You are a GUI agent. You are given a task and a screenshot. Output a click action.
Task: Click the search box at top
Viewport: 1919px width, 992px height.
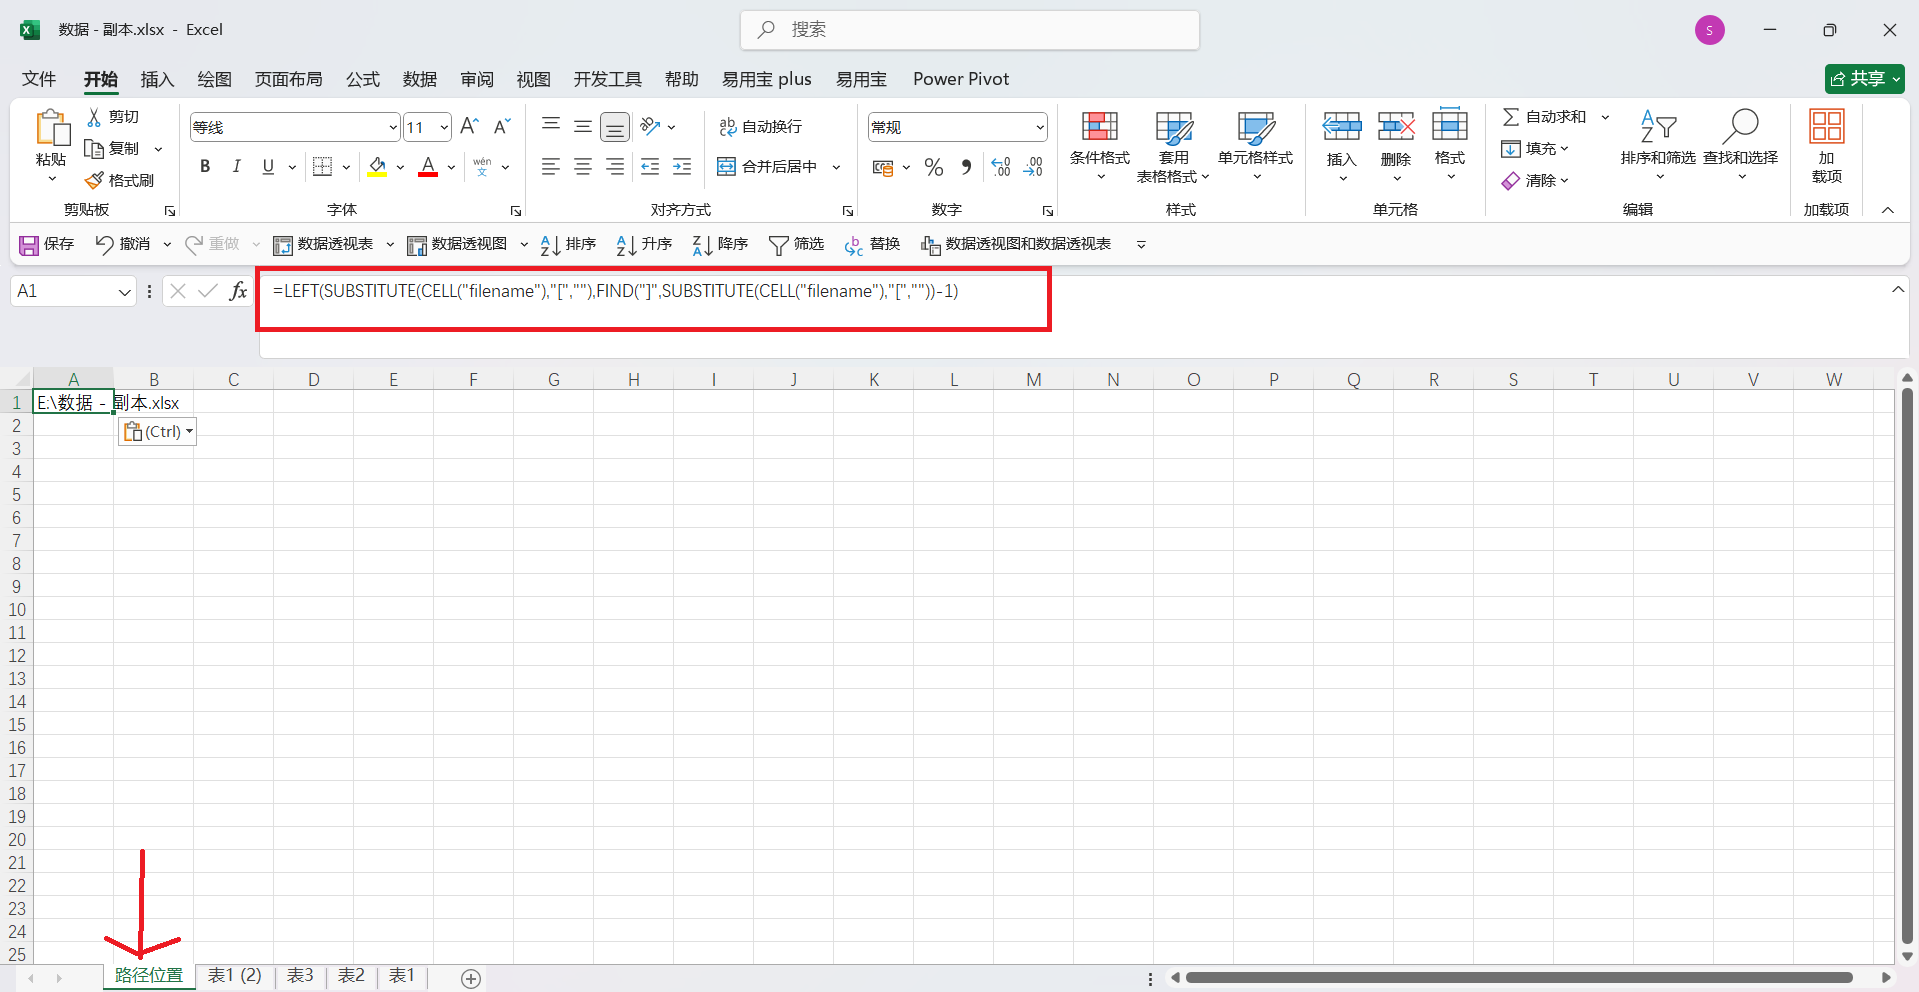[970, 30]
